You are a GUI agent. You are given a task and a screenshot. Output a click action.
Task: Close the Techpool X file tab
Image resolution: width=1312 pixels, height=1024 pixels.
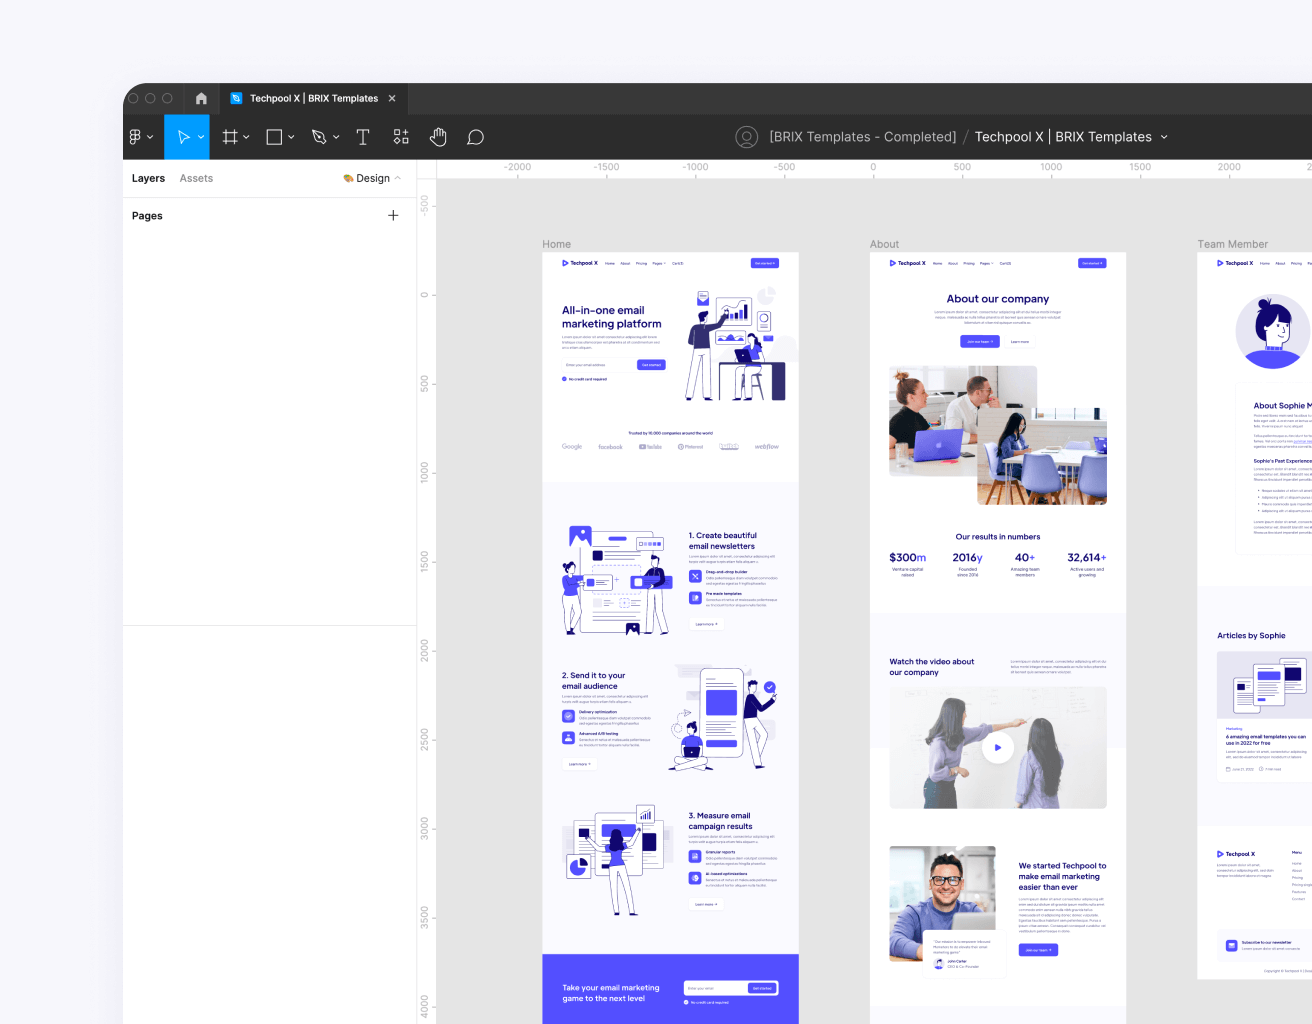pyautogui.click(x=392, y=98)
